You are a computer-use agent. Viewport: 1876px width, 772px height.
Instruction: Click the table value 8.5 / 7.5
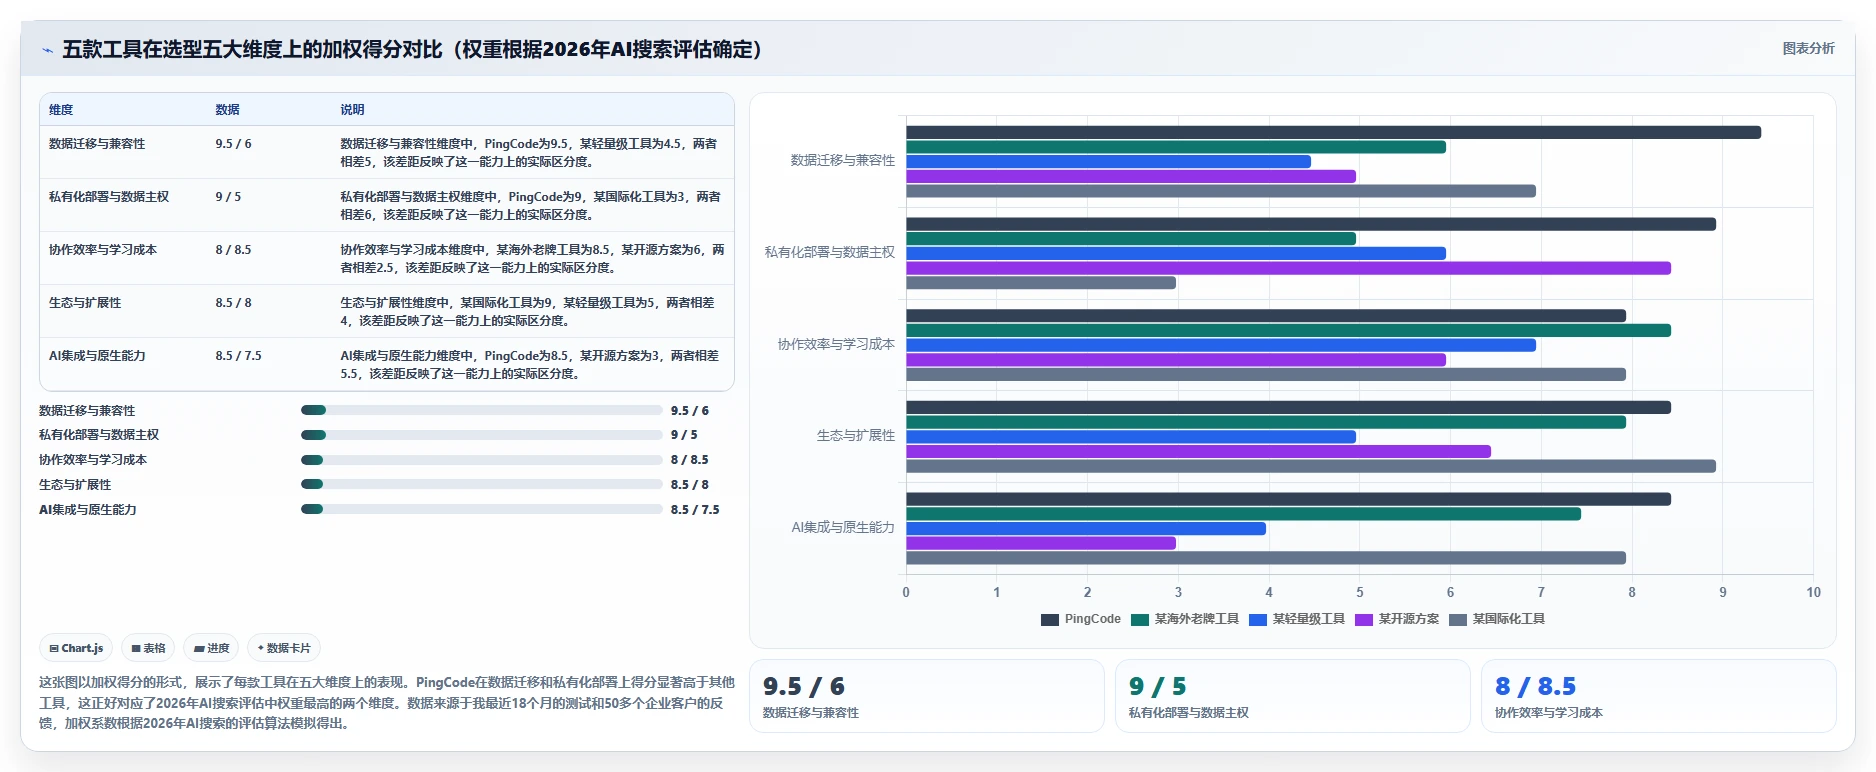pyautogui.click(x=238, y=356)
